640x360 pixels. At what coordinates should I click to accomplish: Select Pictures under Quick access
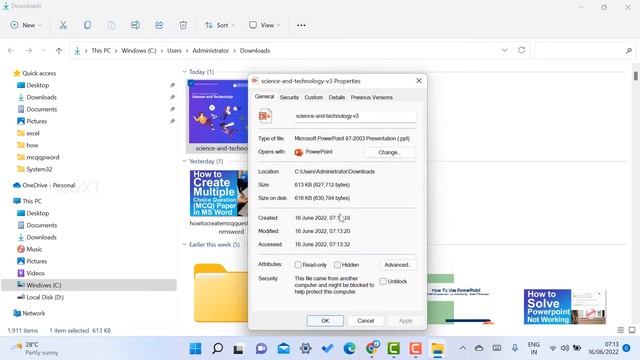(x=36, y=121)
